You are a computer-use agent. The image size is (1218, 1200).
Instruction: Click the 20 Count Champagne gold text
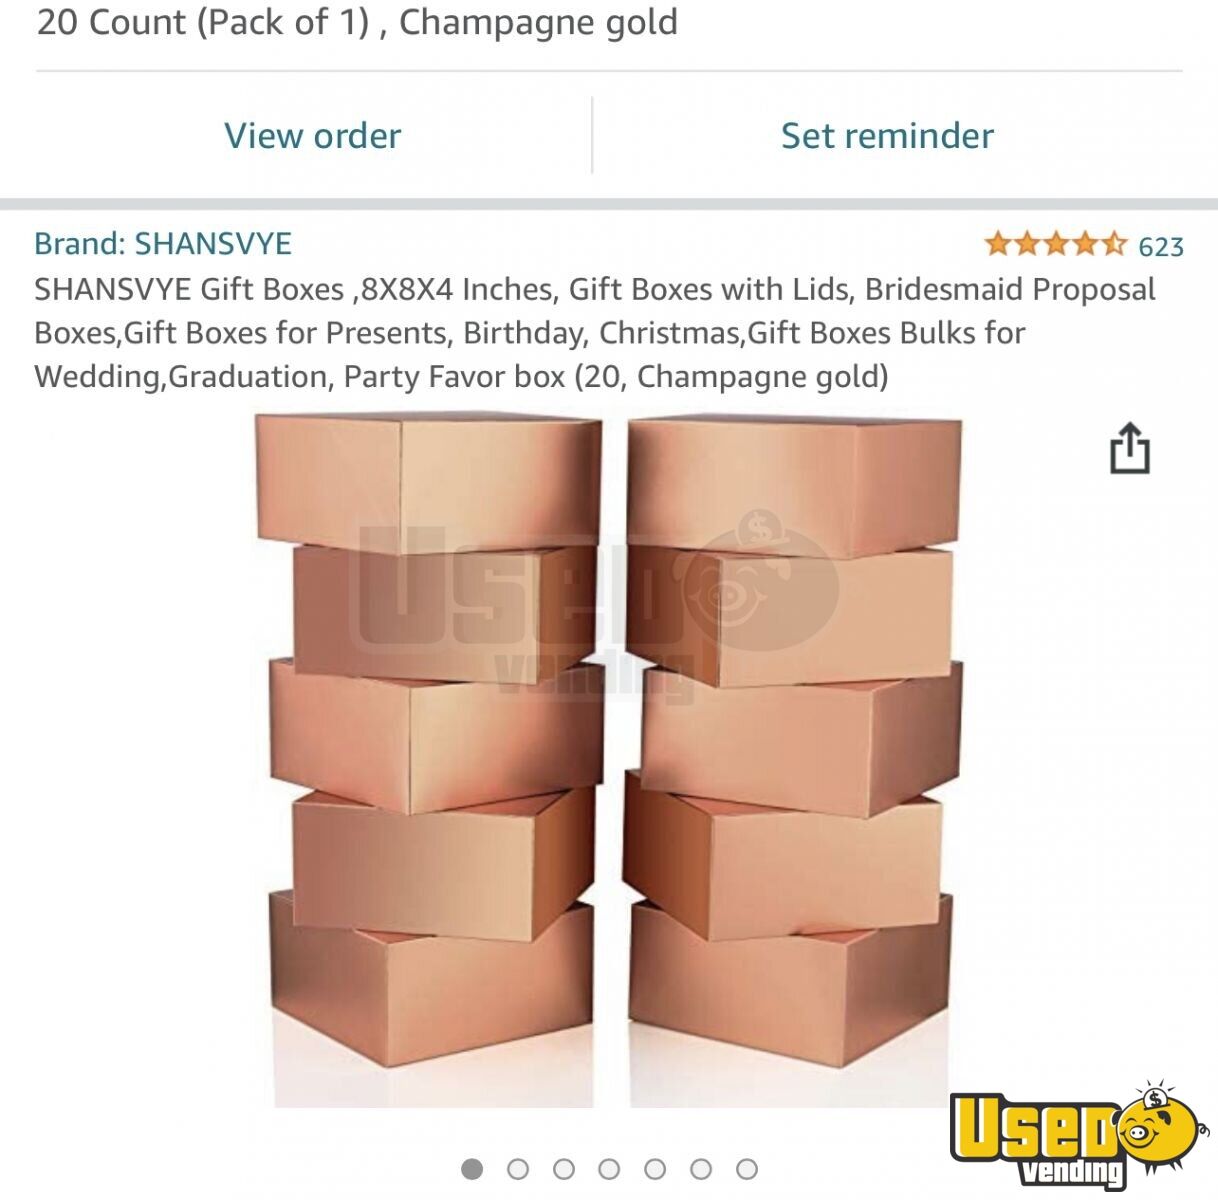(357, 22)
